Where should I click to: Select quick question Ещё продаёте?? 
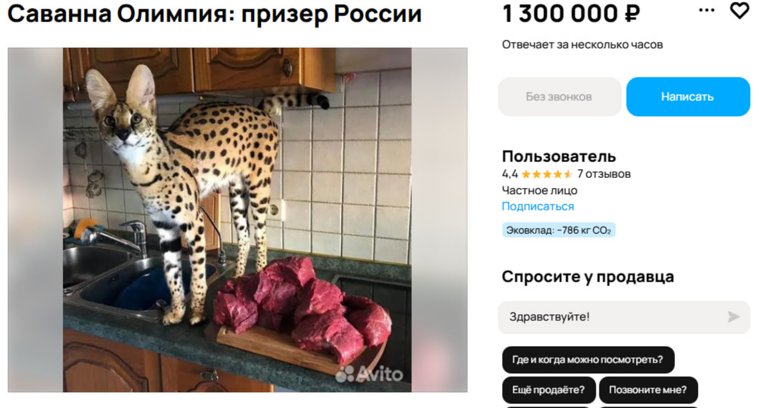549,390
